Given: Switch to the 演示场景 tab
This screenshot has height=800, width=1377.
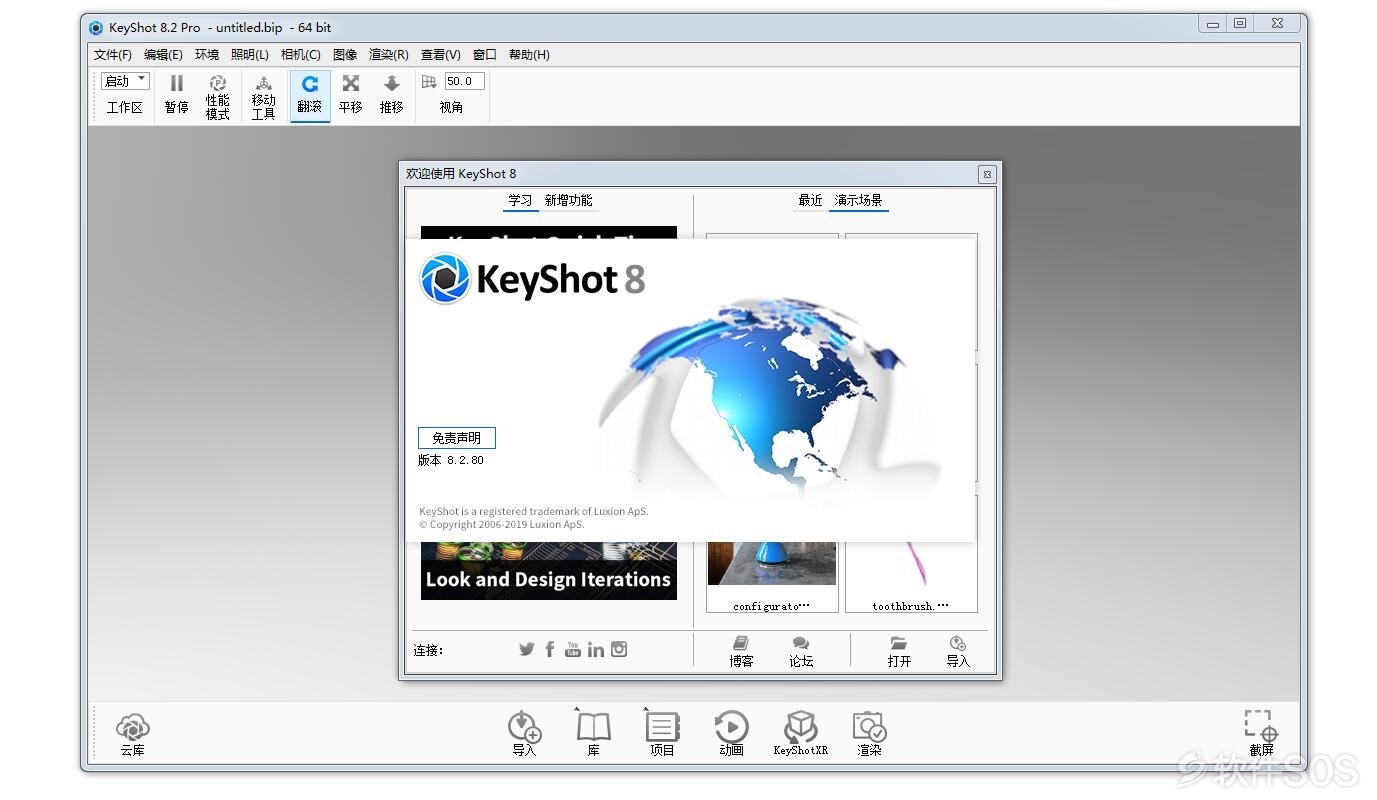Looking at the screenshot, I should (859, 201).
